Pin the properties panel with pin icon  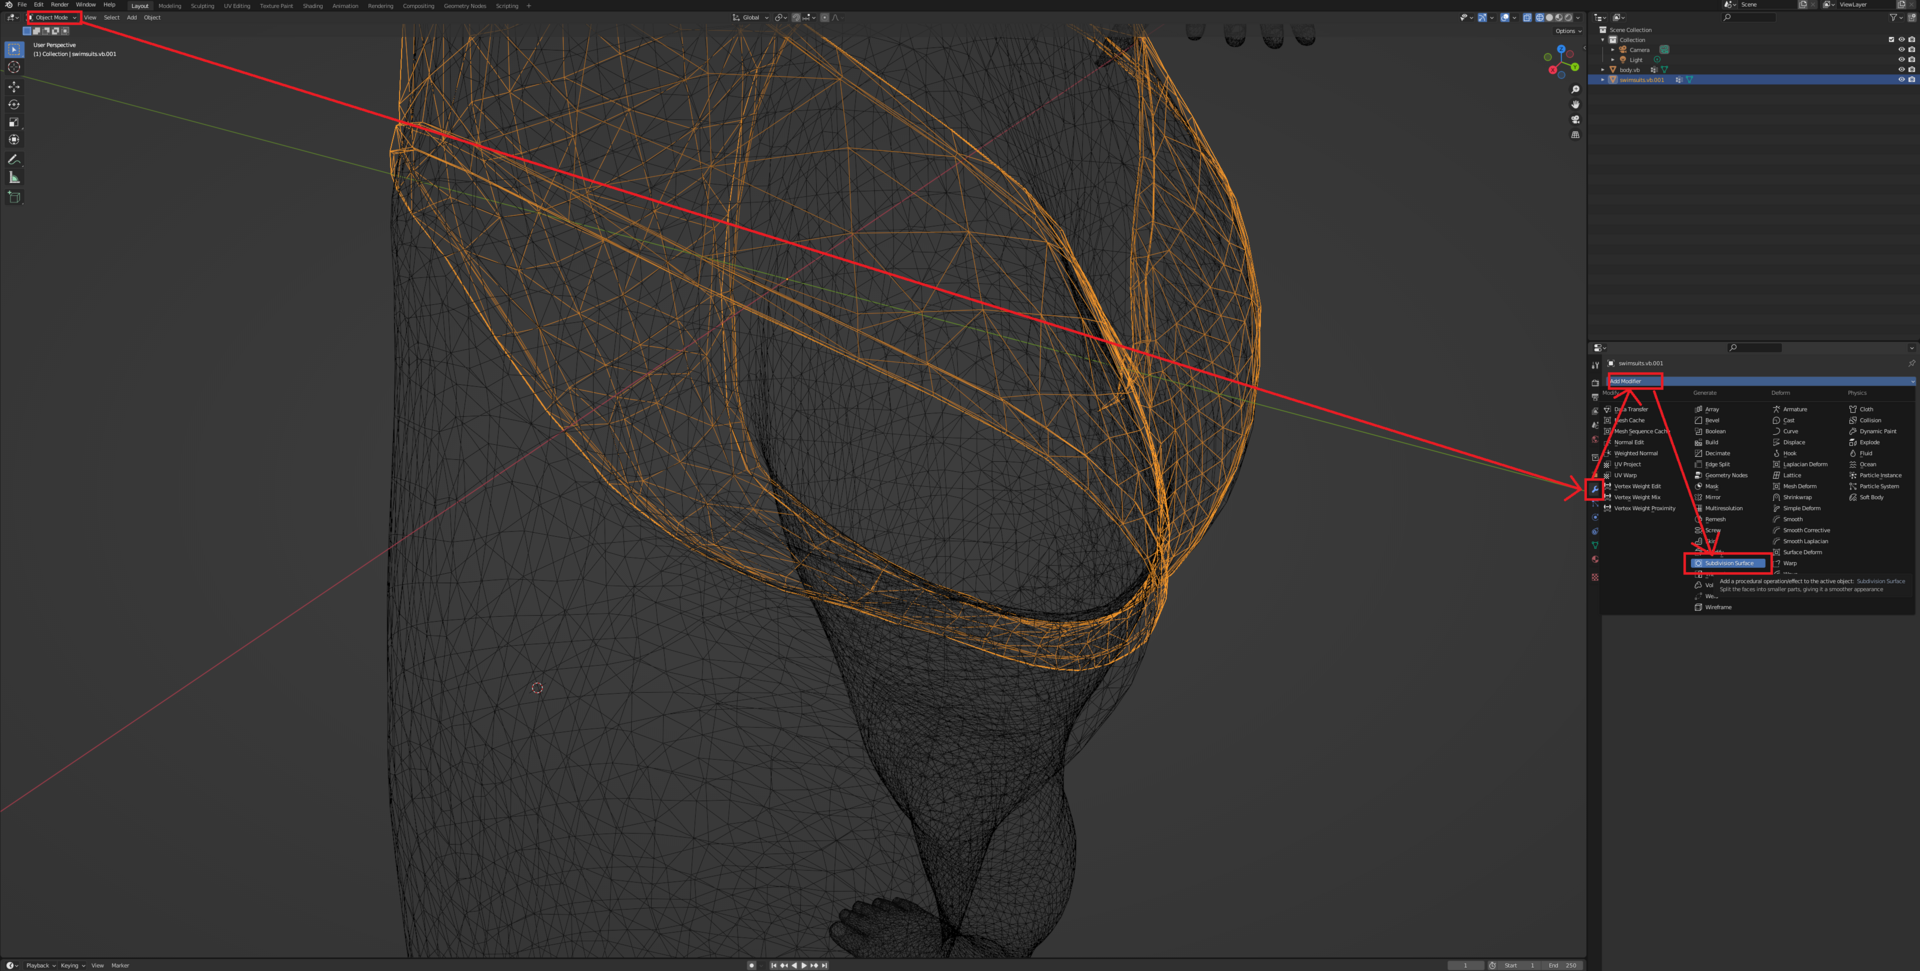pos(1911,363)
